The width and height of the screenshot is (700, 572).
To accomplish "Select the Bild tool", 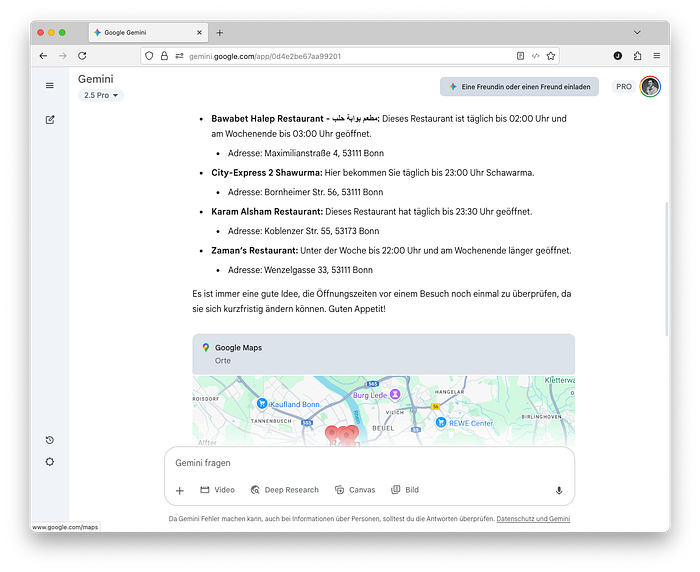I will point(405,490).
